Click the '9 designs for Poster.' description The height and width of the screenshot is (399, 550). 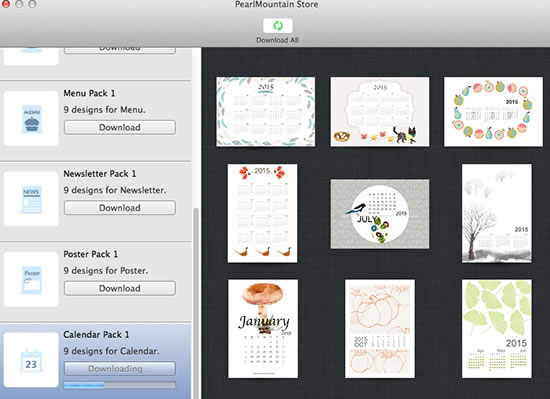pos(106,270)
